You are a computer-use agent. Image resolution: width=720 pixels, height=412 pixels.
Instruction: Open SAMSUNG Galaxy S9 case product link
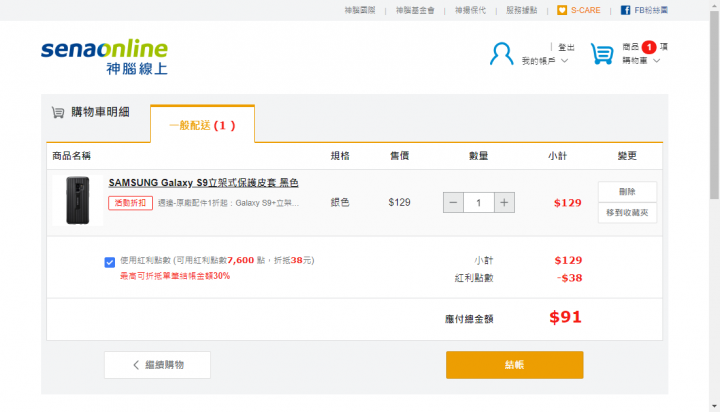click(203, 183)
